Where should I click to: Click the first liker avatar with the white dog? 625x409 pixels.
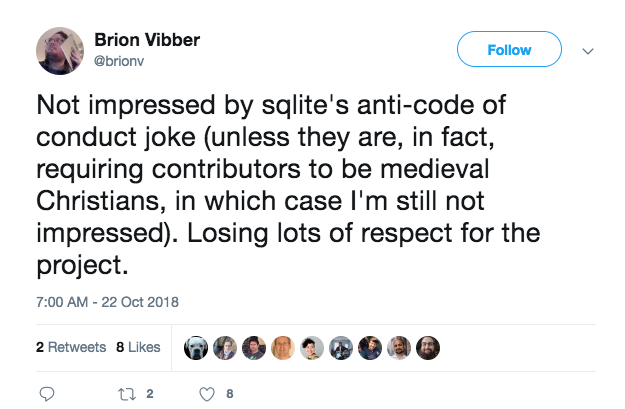point(197,347)
